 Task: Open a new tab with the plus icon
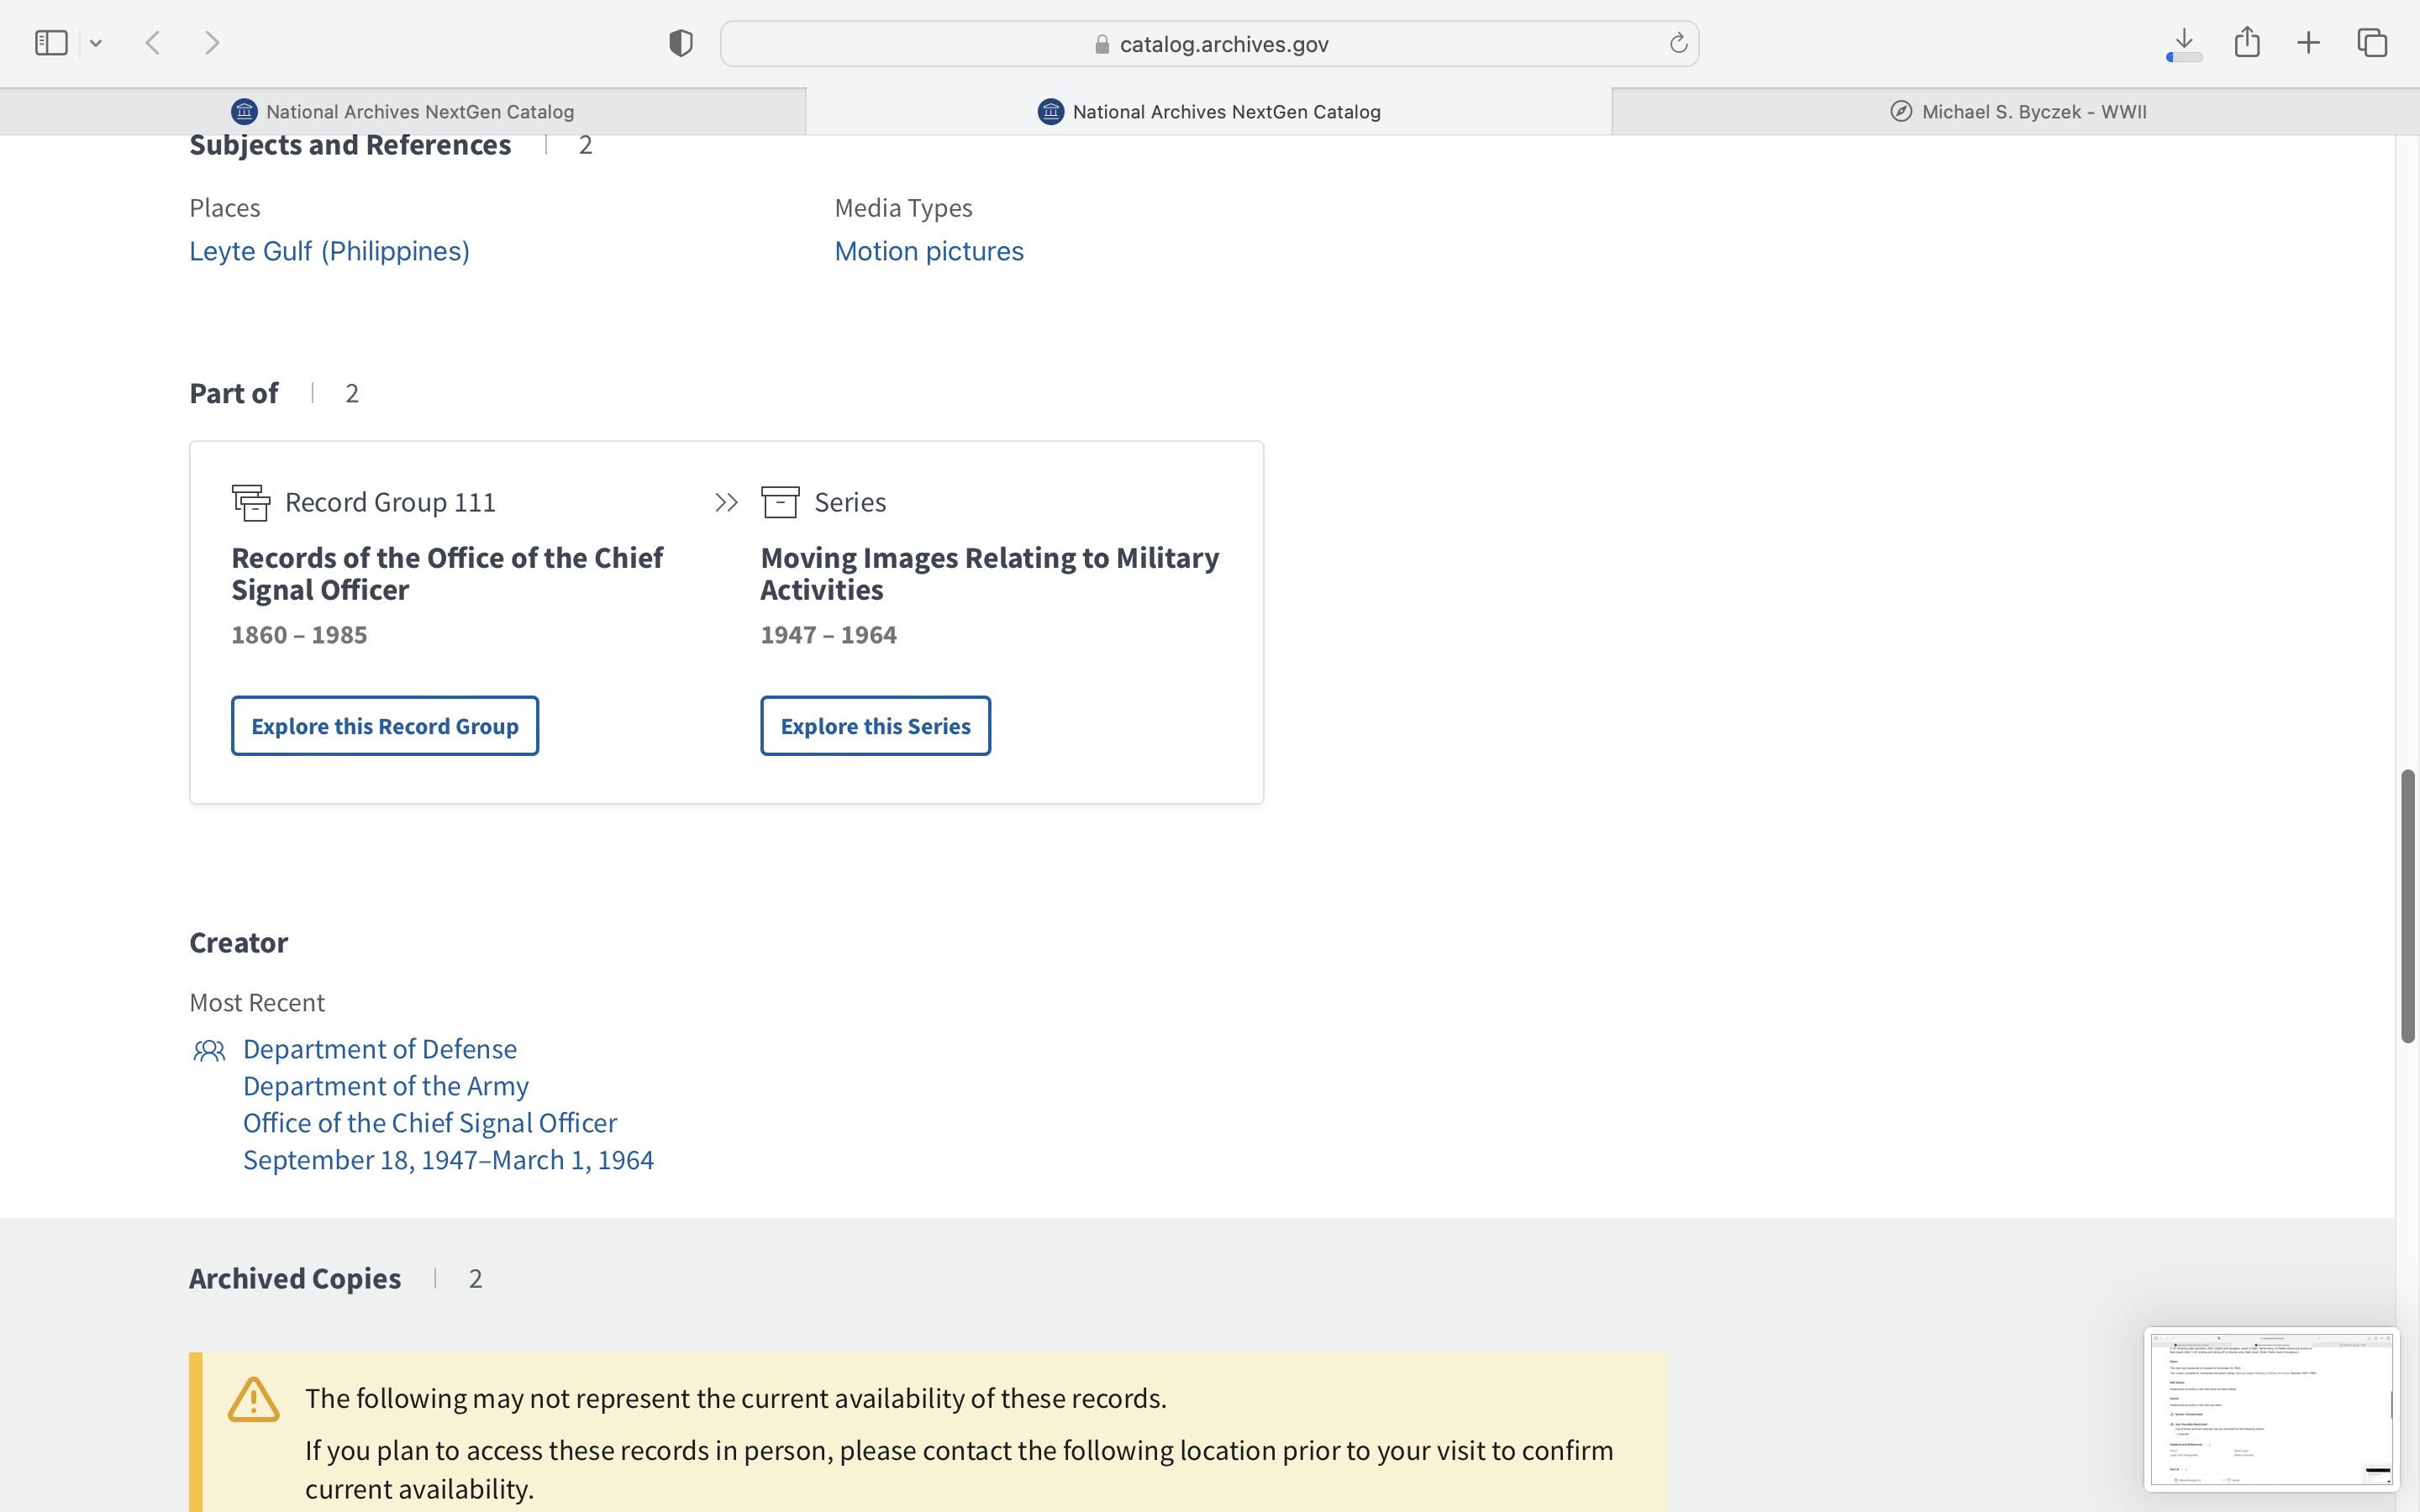click(2308, 43)
